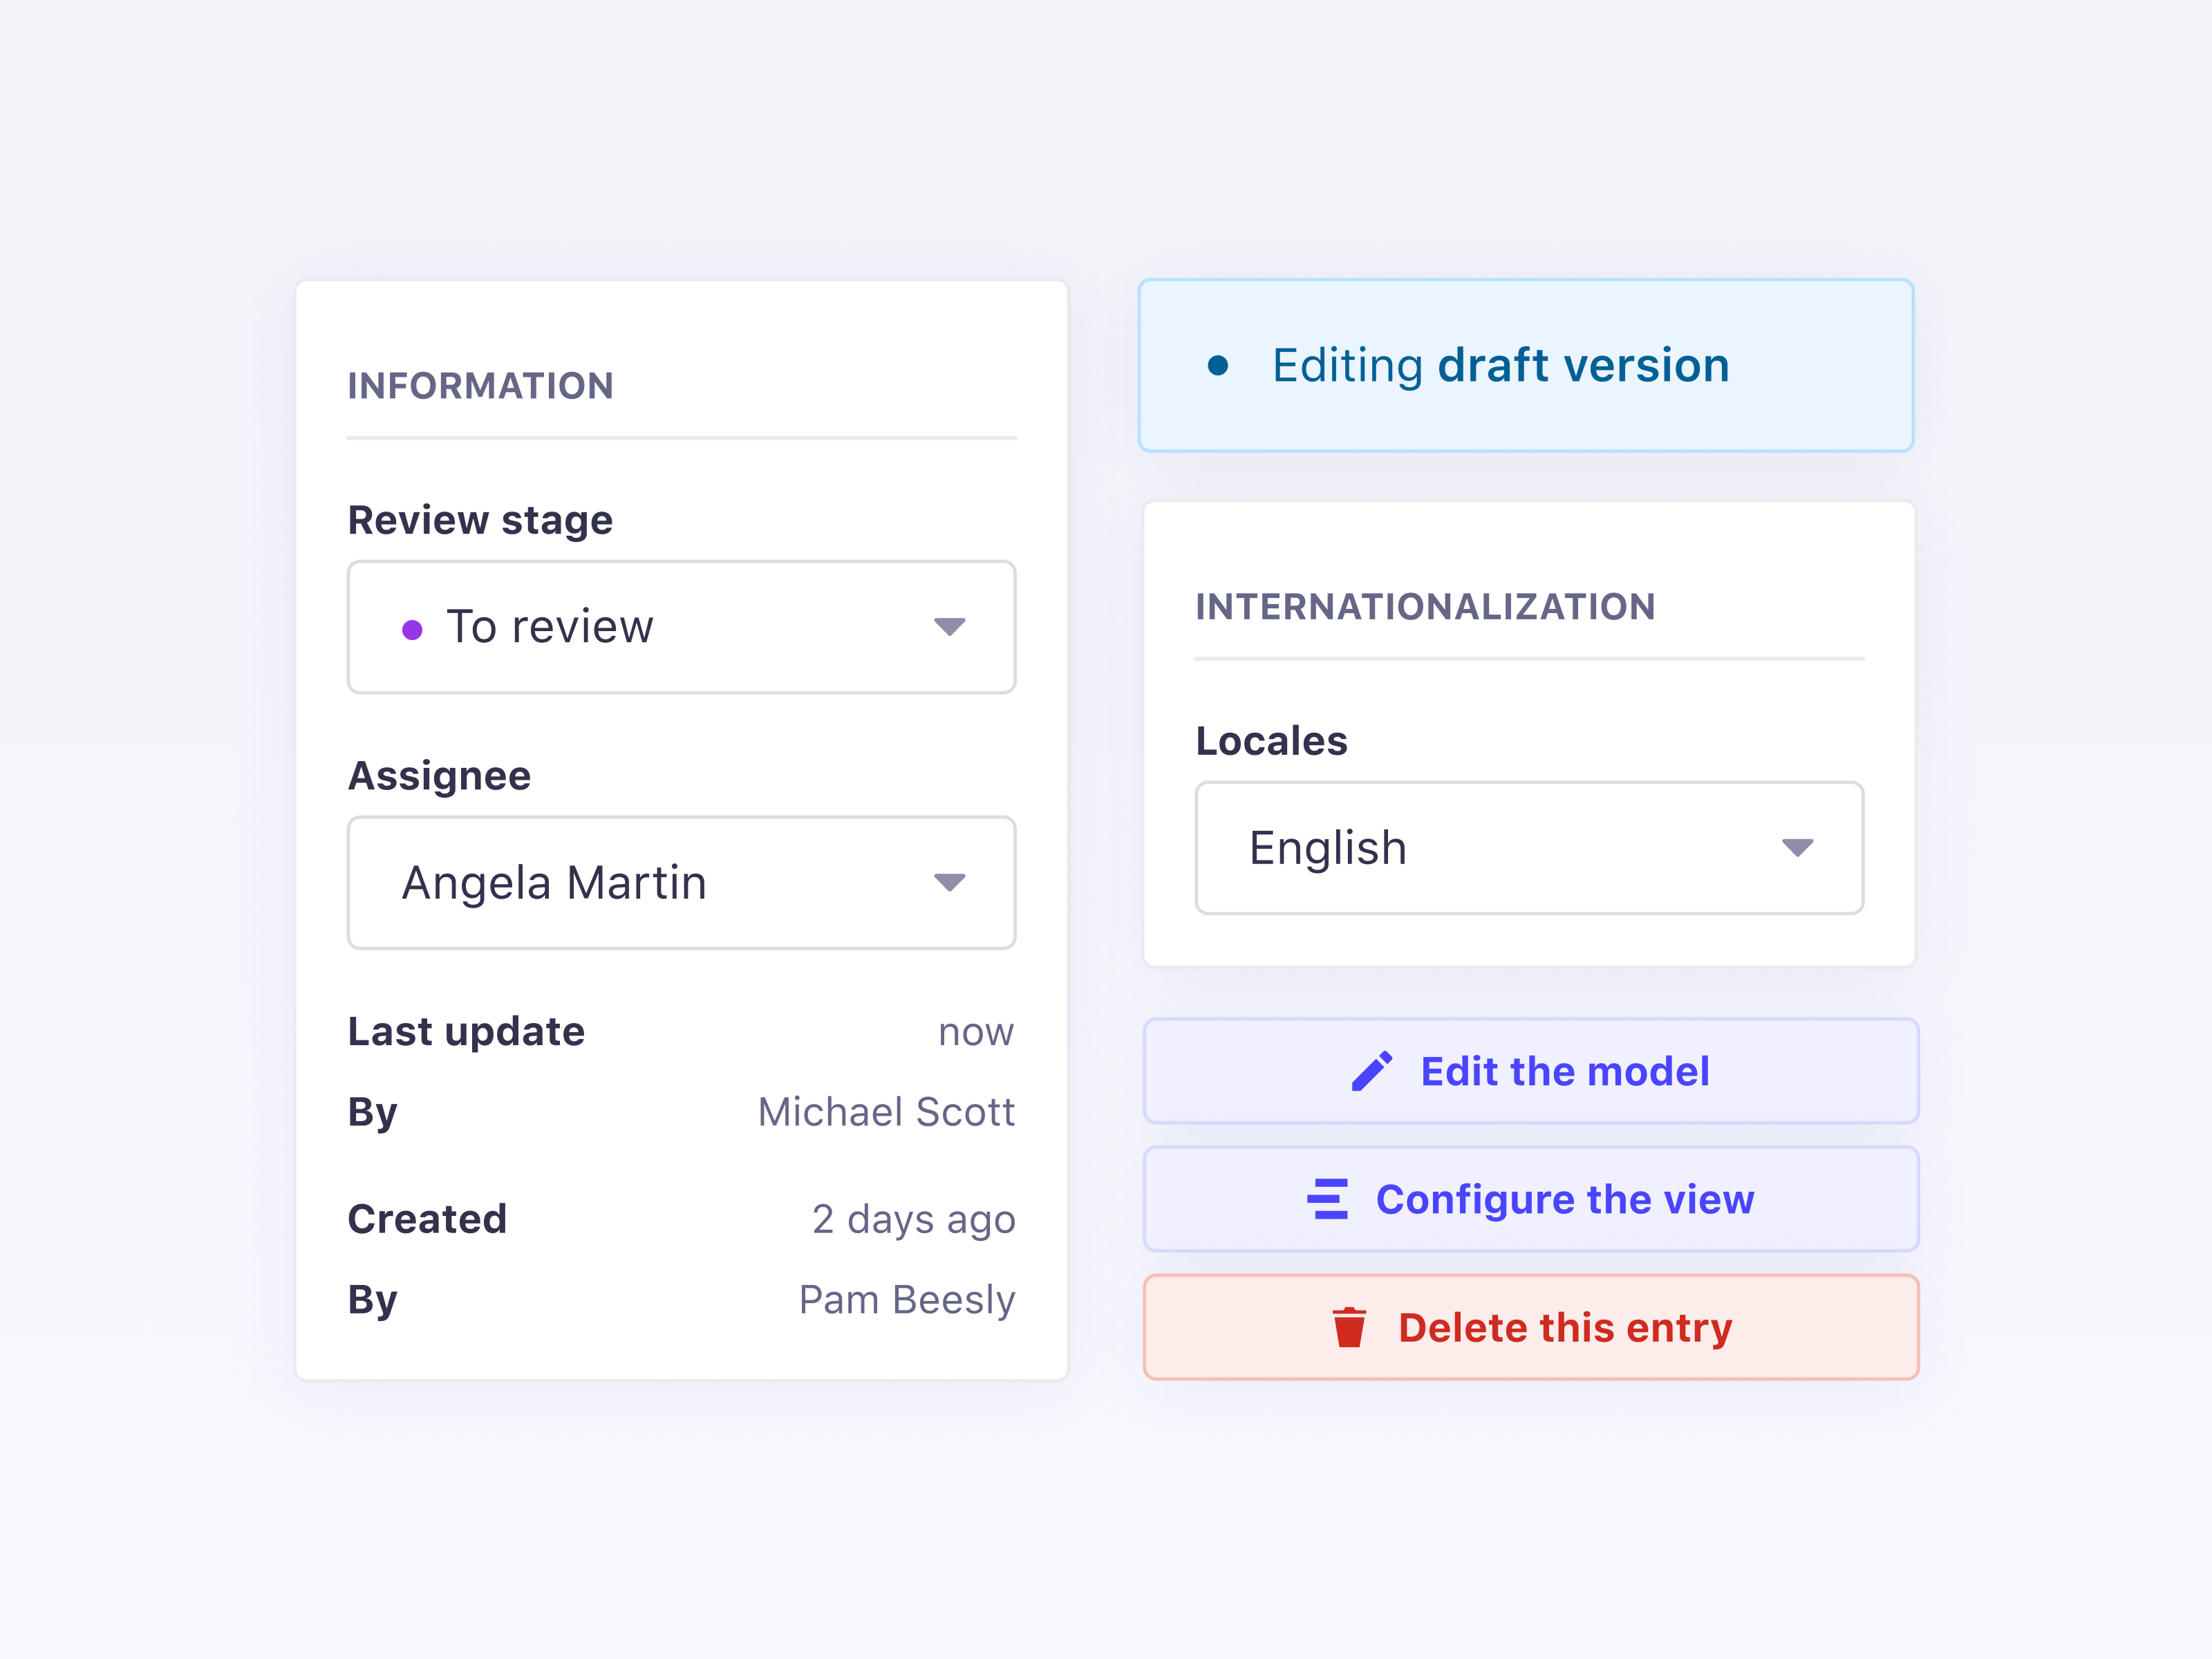Click the trash icon on Delete this entry
Viewport: 2212px width, 1659px height.
tap(1349, 1328)
